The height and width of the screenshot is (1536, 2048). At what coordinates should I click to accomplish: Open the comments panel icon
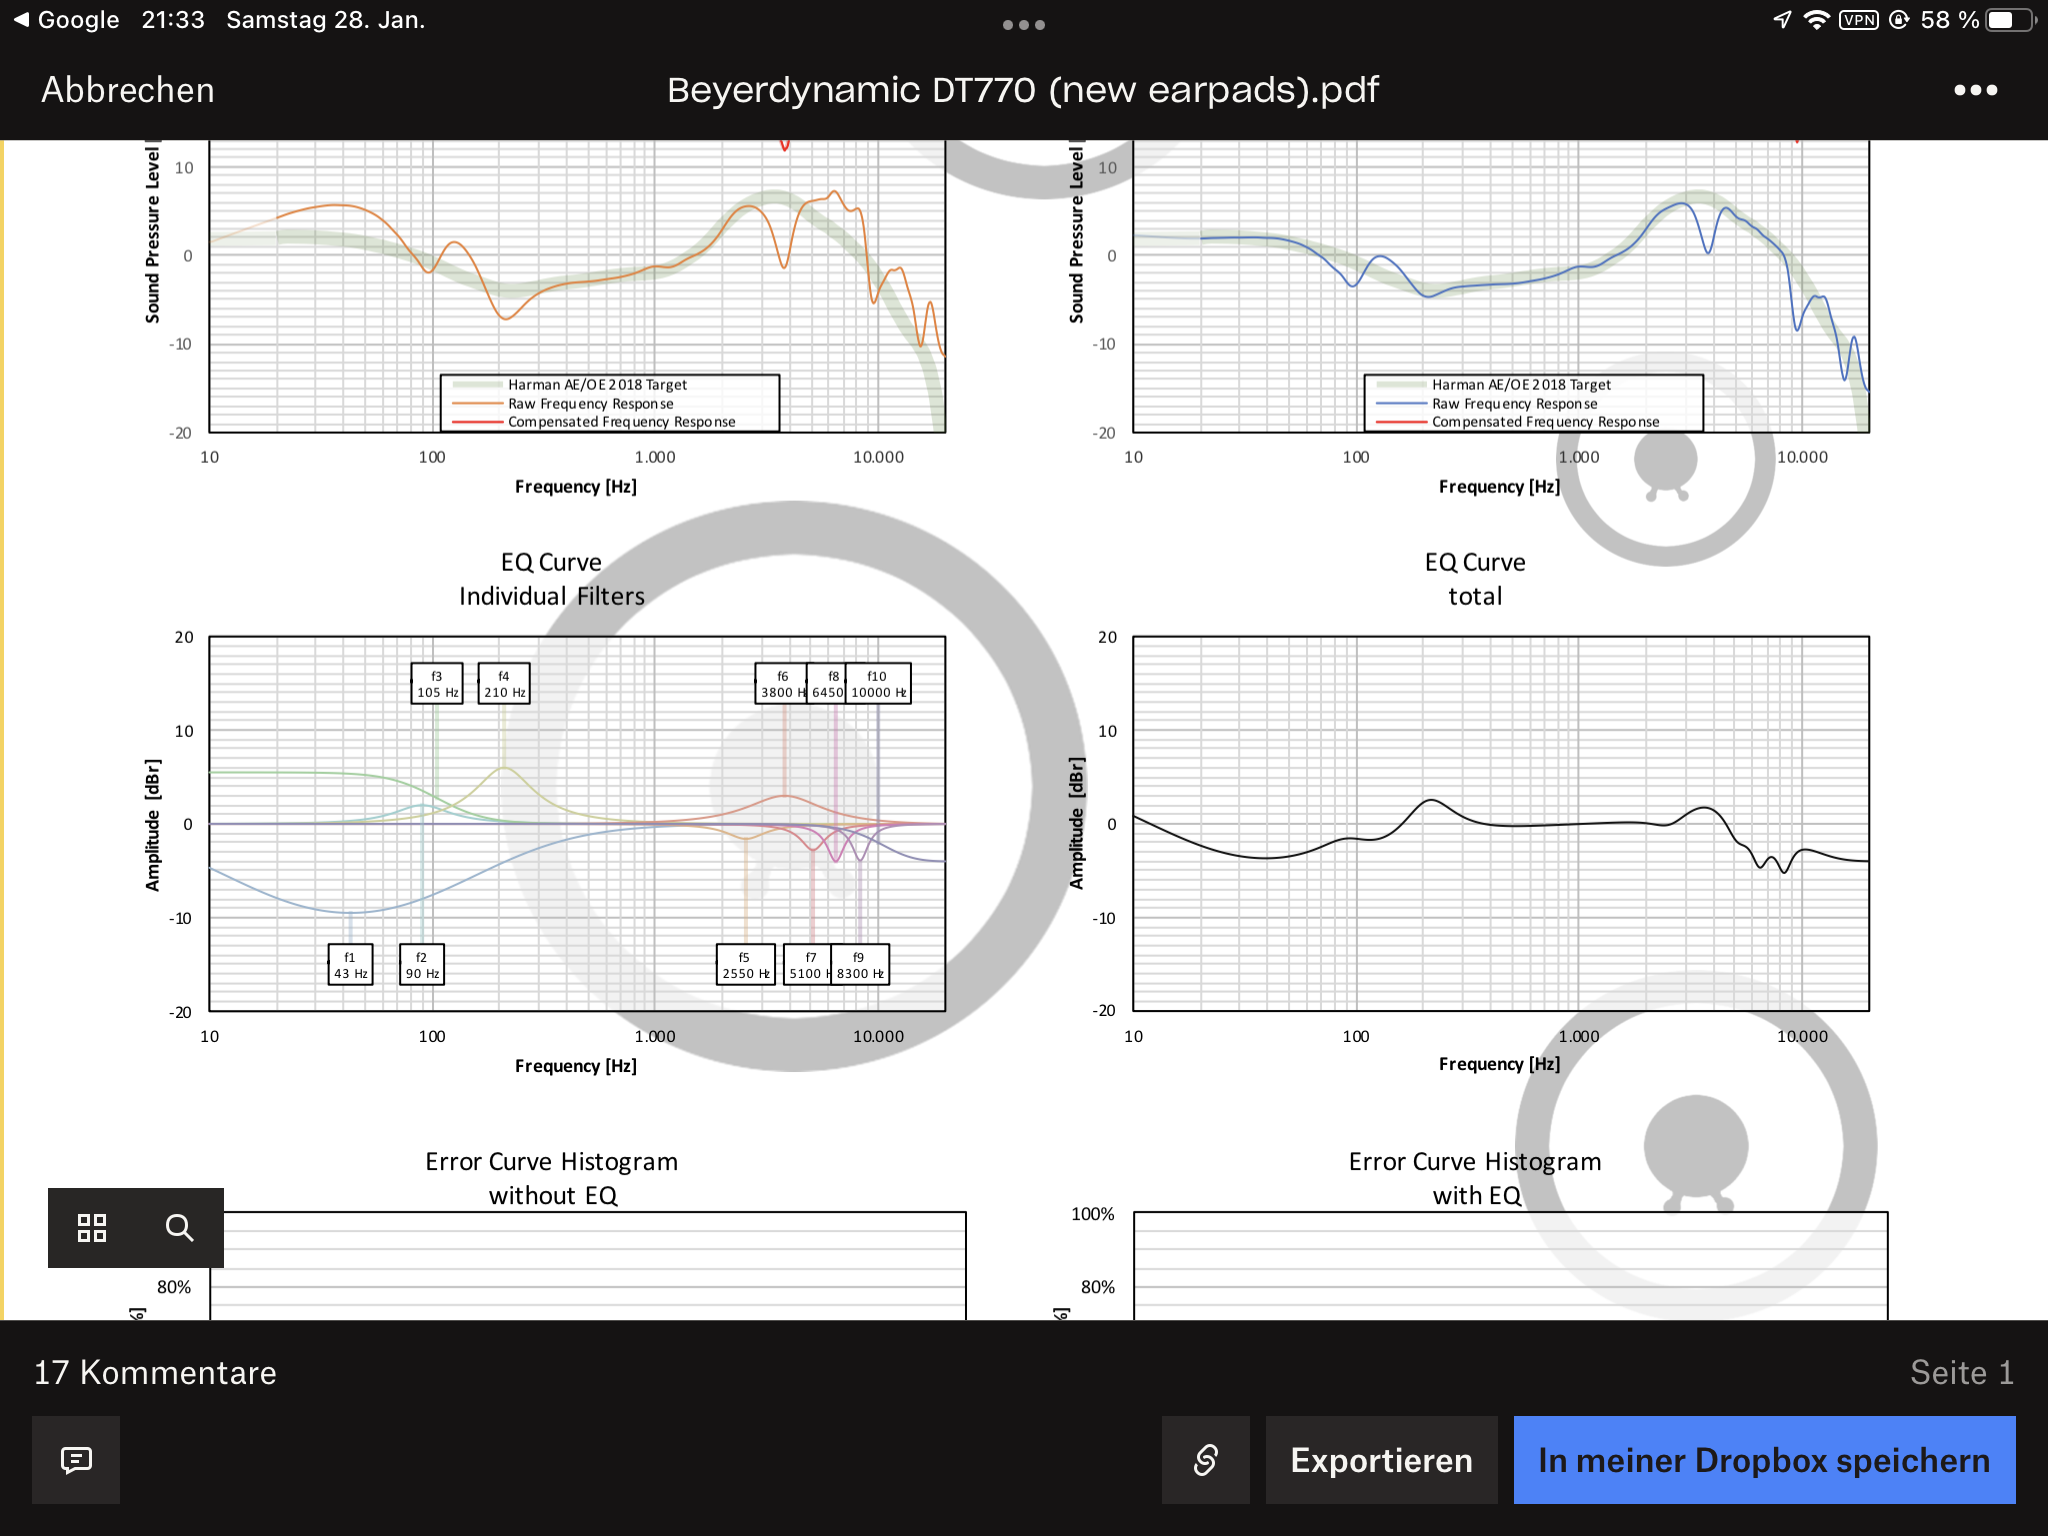pyautogui.click(x=76, y=1460)
